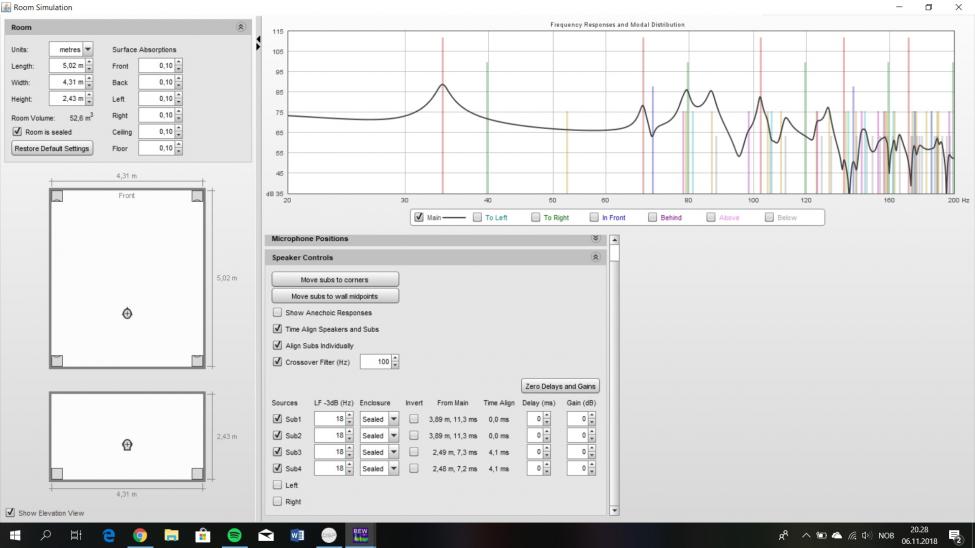Open the Sub1 Enclosure dropdown
This screenshot has width=975, height=548.
click(x=393, y=419)
